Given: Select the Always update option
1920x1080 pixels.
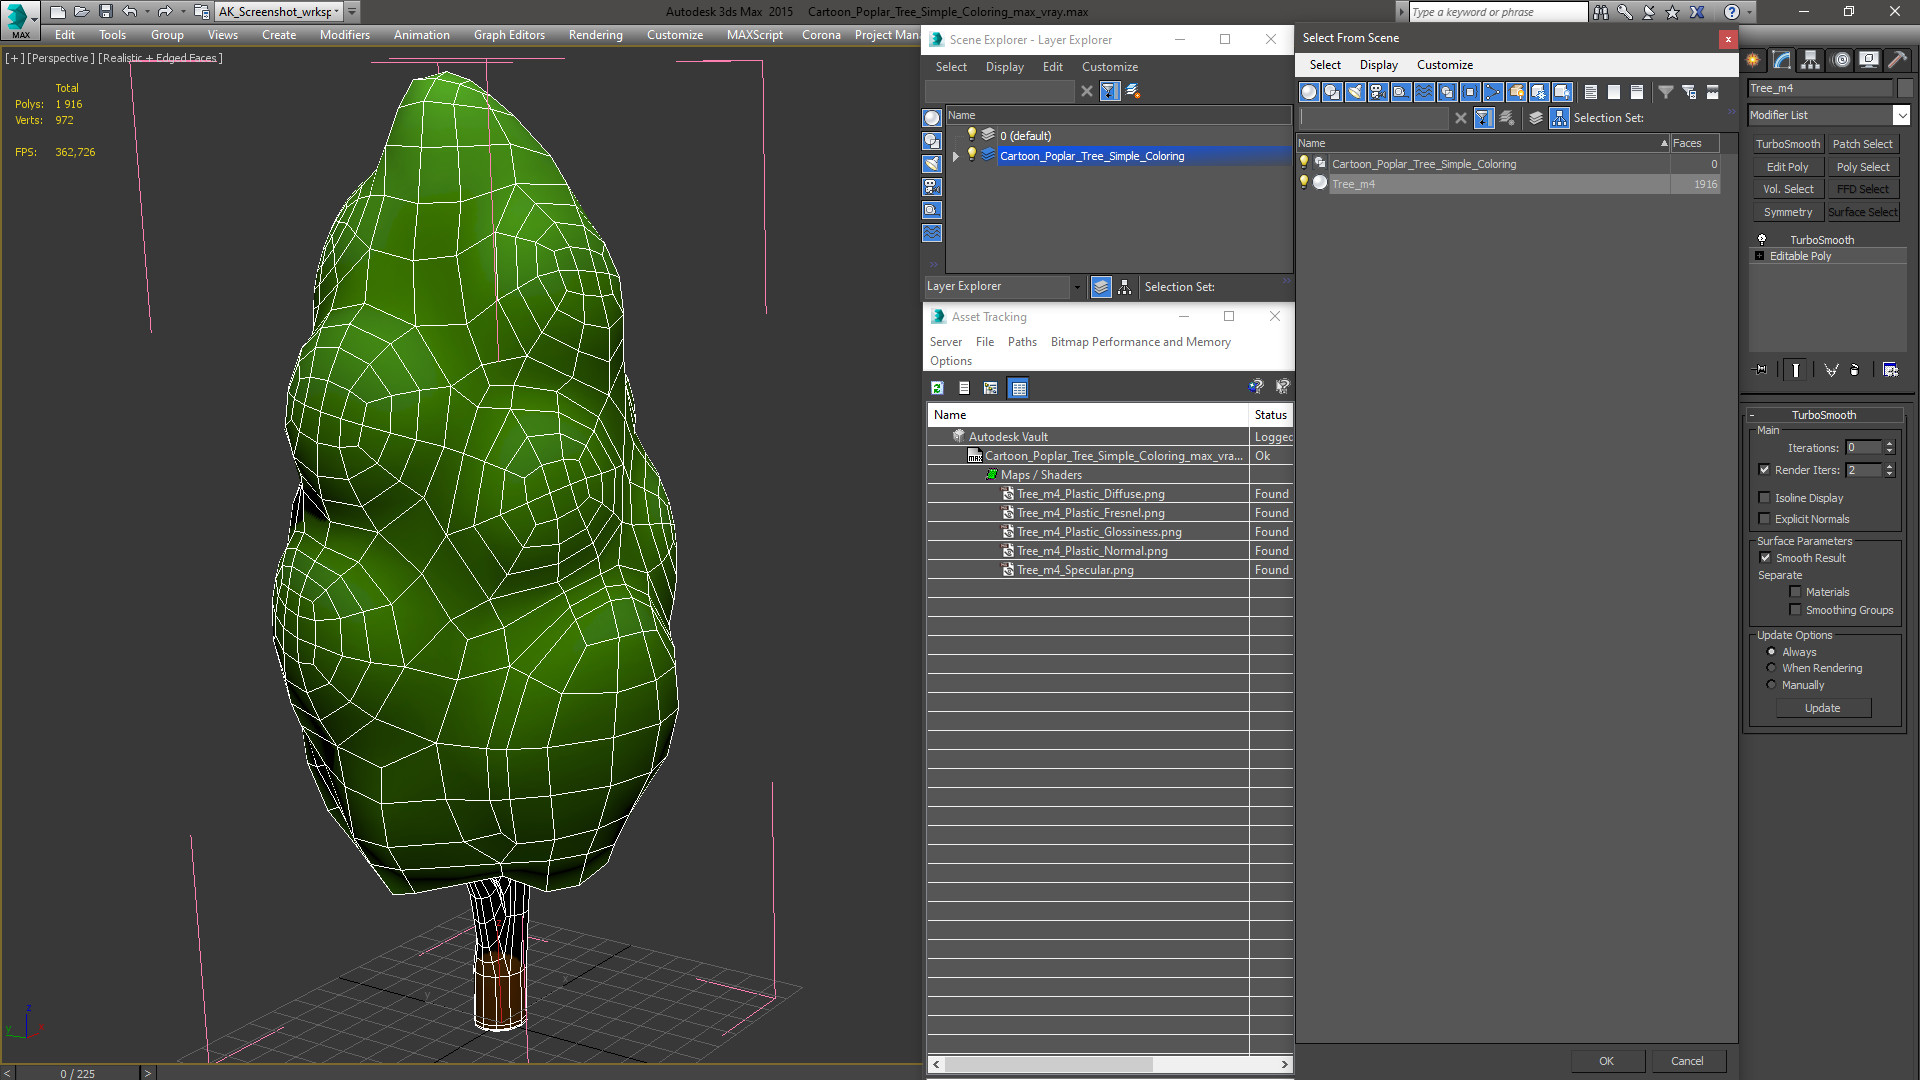Looking at the screenshot, I should 1771,652.
